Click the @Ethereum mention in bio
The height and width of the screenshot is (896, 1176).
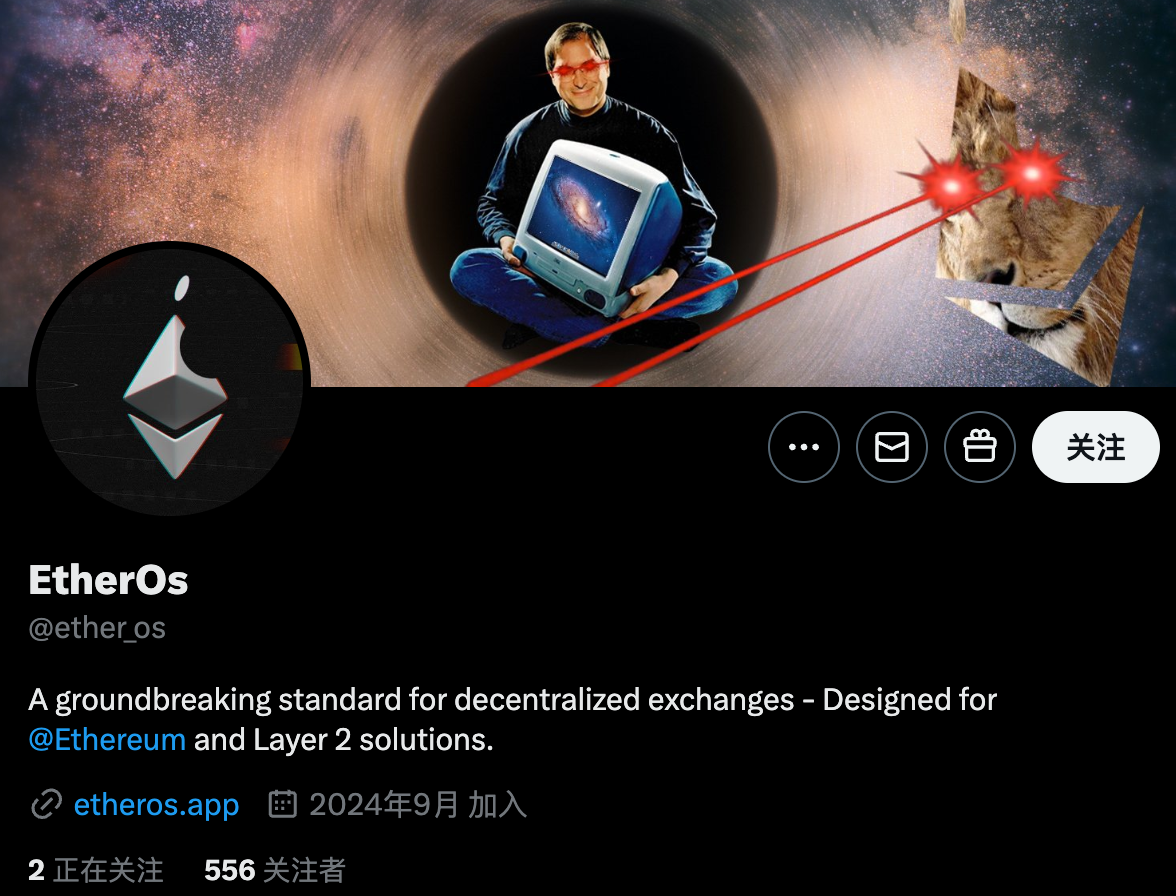107,740
